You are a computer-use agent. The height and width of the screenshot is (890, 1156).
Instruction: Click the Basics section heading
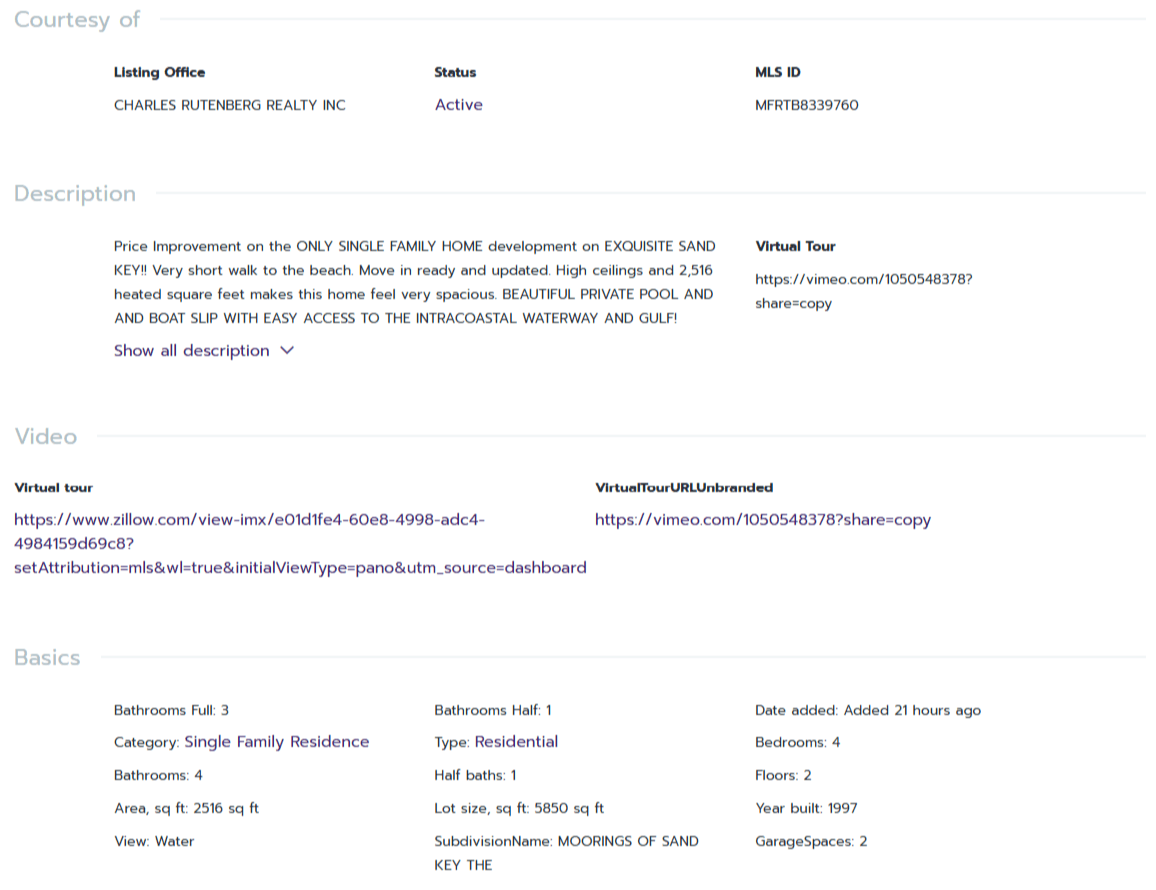pyautogui.click(x=47, y=658)
